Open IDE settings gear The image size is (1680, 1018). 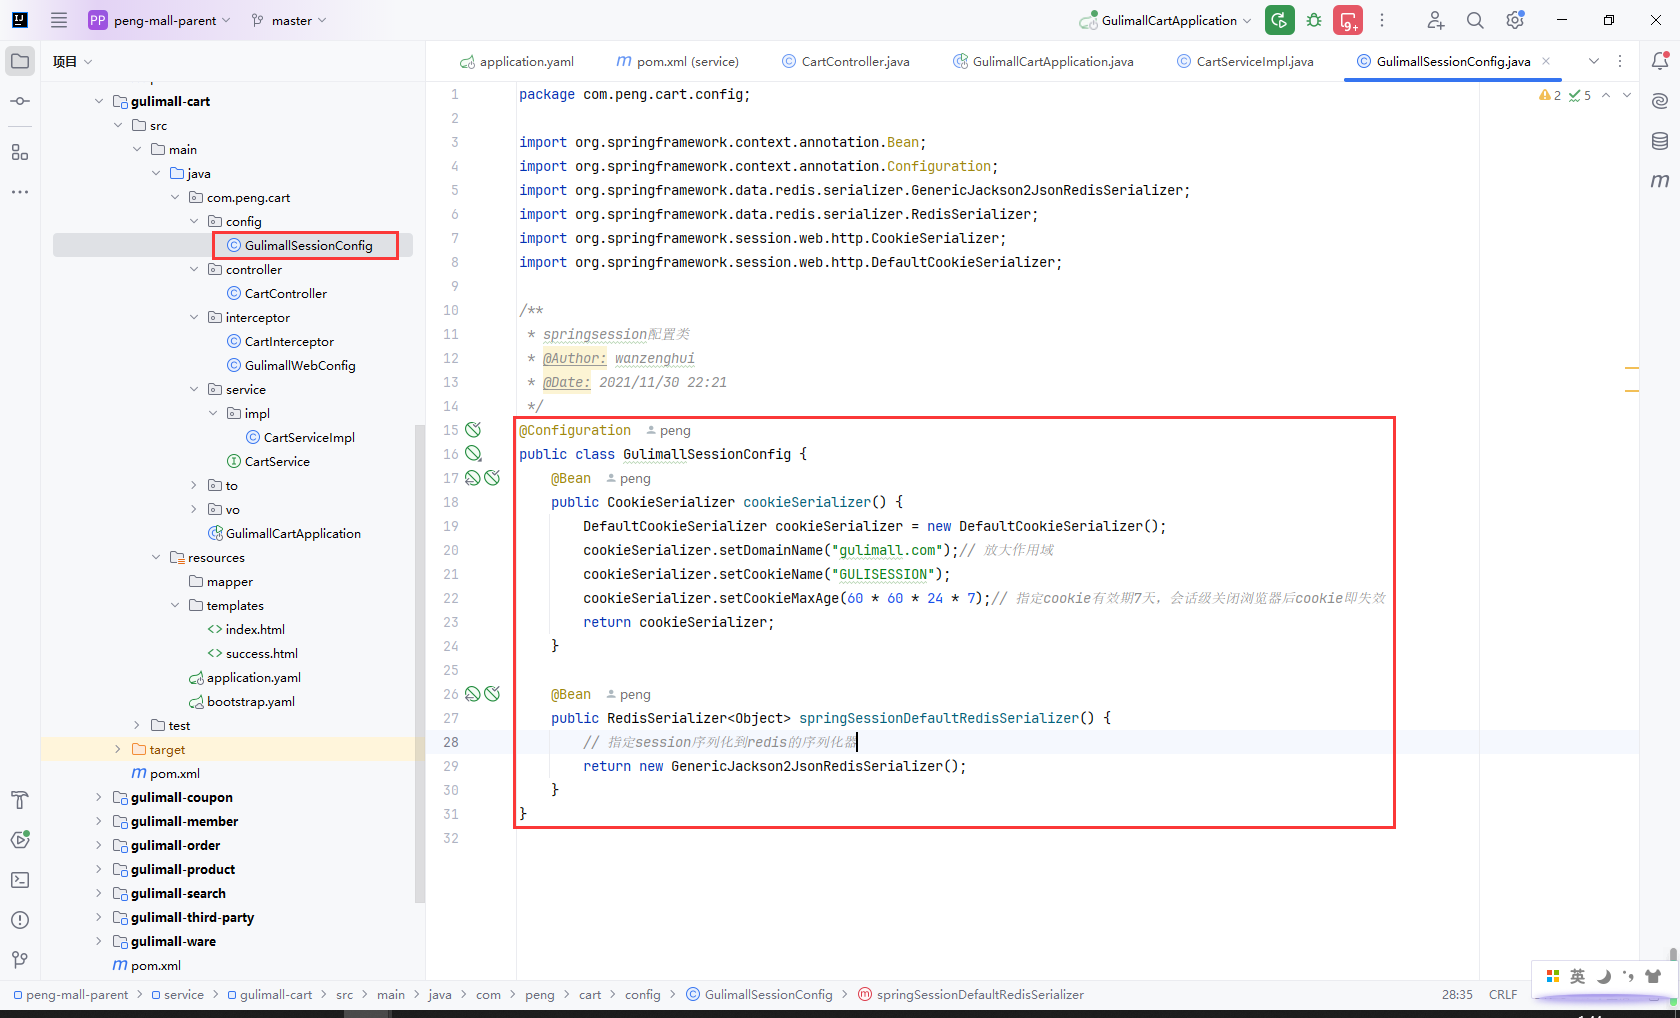point(1515,20)
